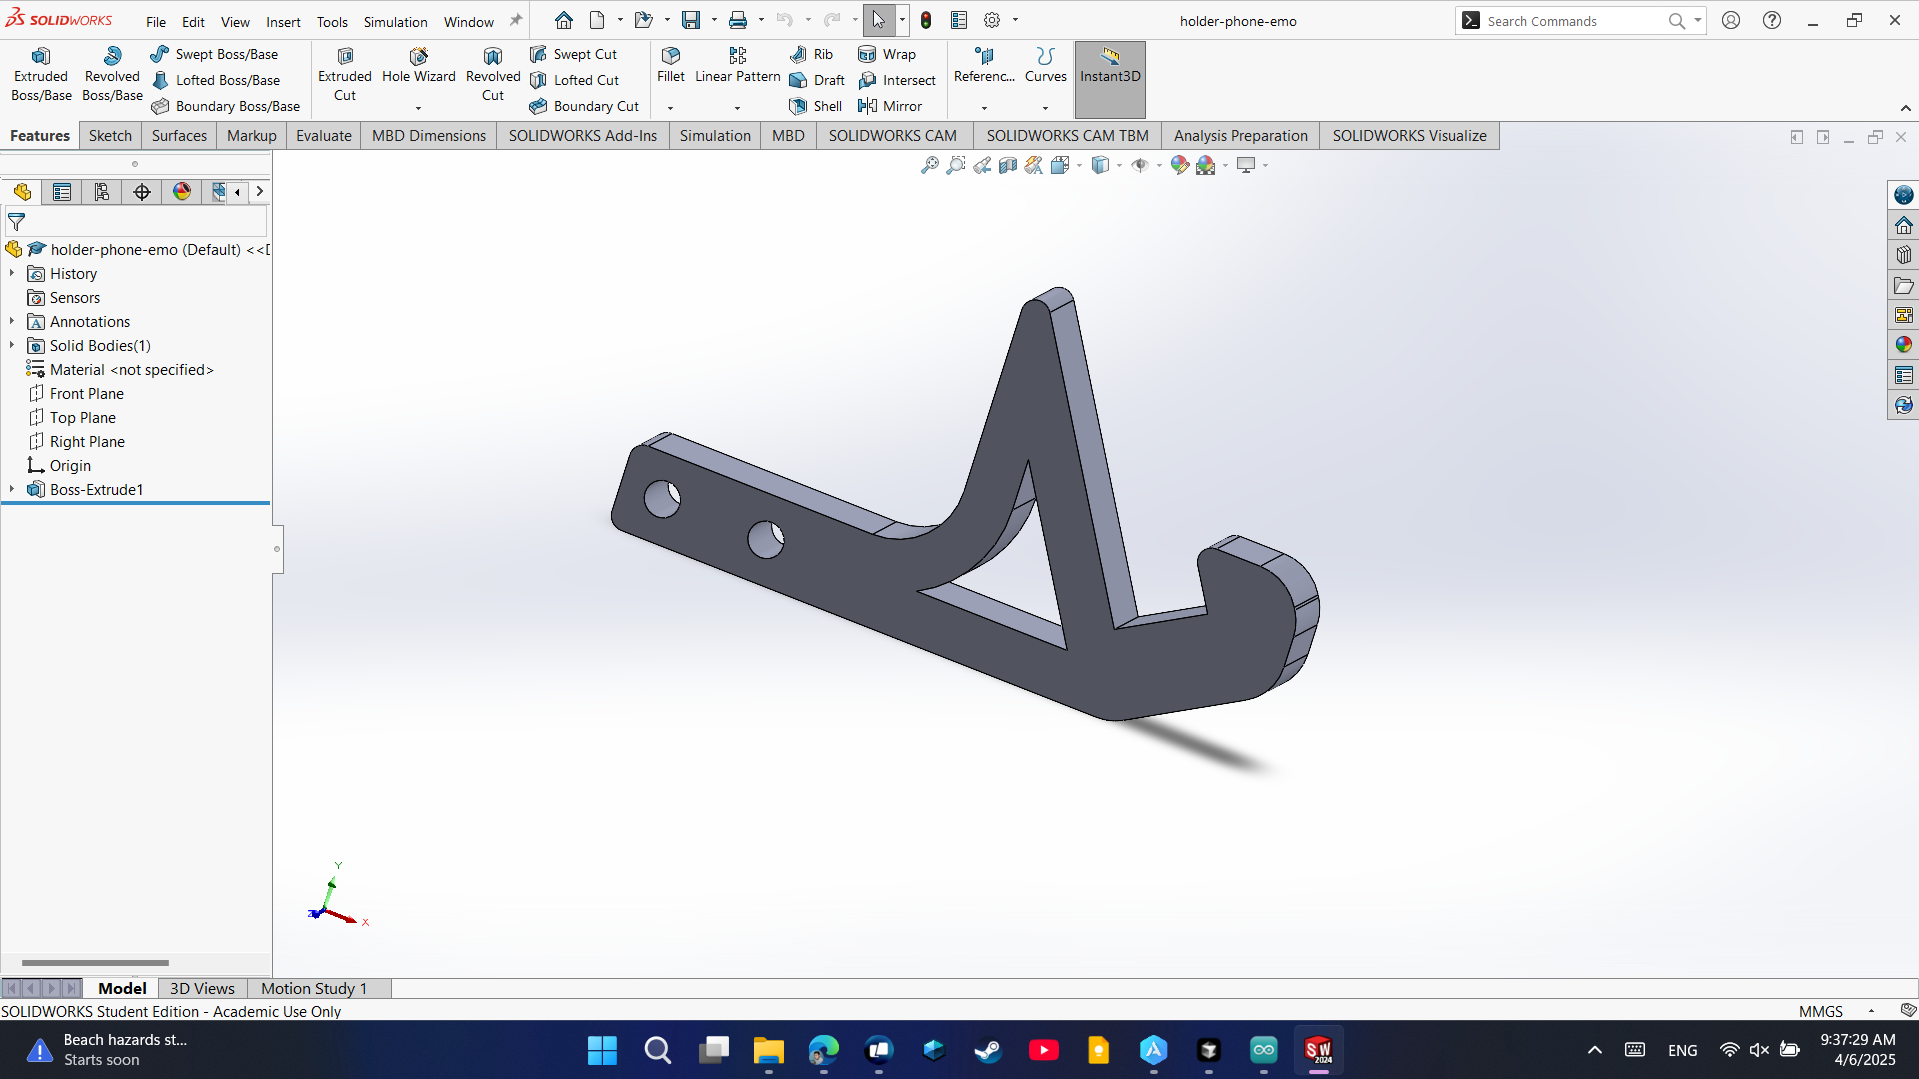
Task: Click the Help question mark button
Action: 1772,20
